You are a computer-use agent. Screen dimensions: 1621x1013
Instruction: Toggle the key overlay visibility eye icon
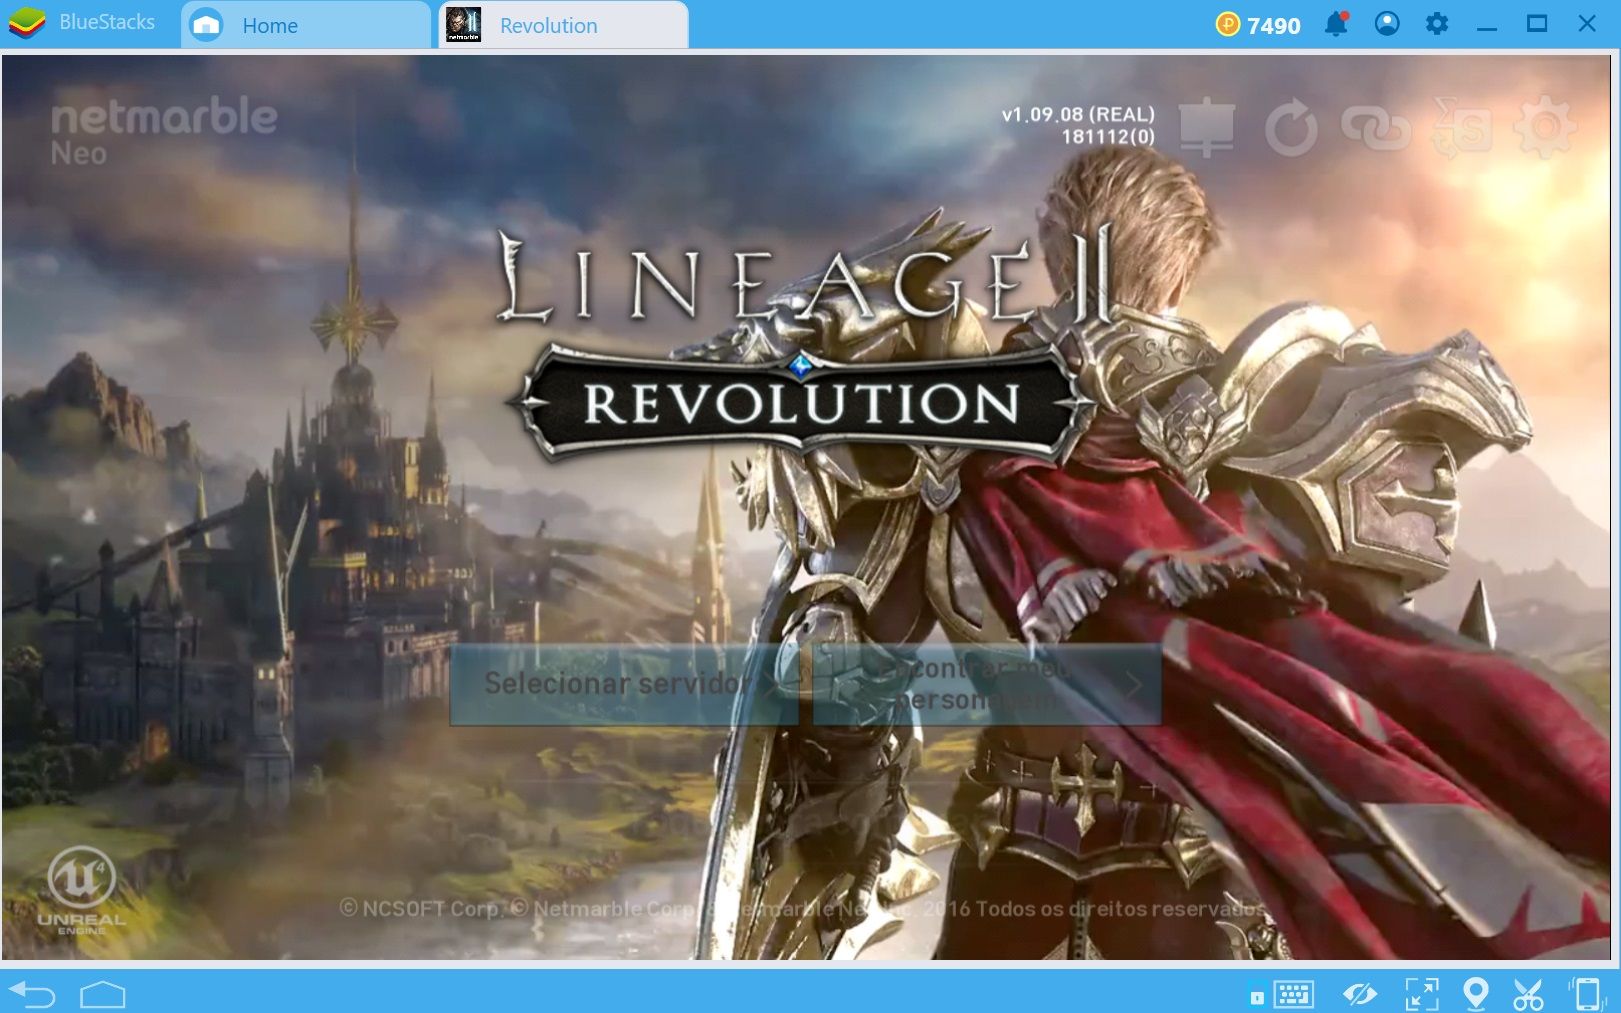1359,994
